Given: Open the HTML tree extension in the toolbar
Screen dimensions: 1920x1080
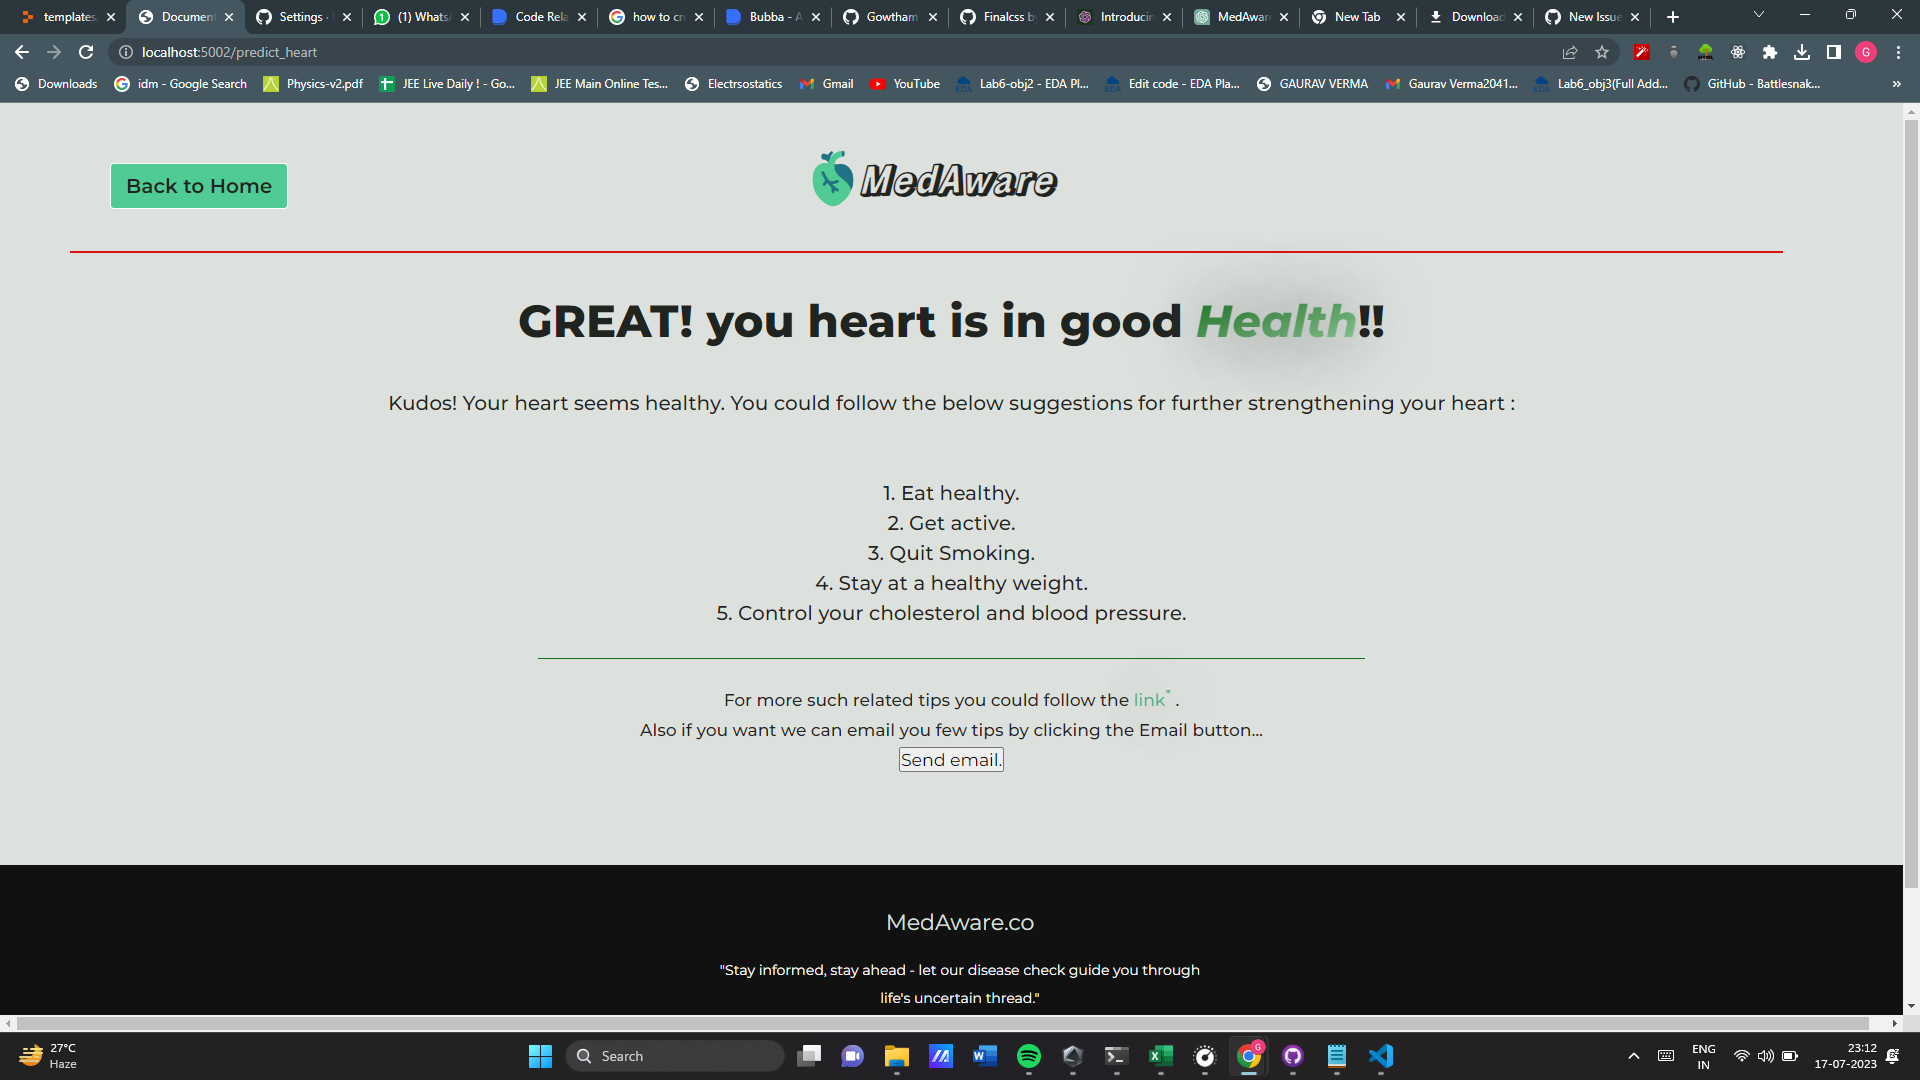Looking at the screenshot, I should coord(1705,52).
